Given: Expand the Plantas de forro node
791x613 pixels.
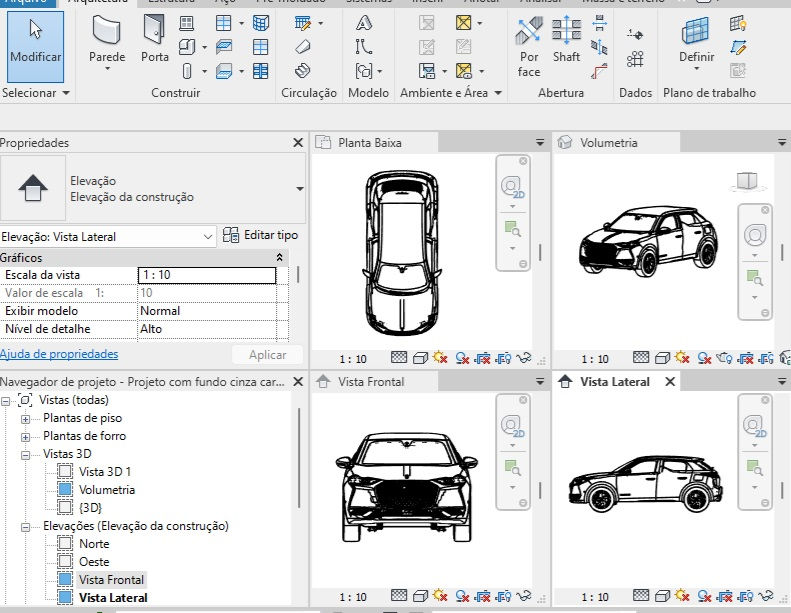Looking at the screenshot, I should 25,437.
